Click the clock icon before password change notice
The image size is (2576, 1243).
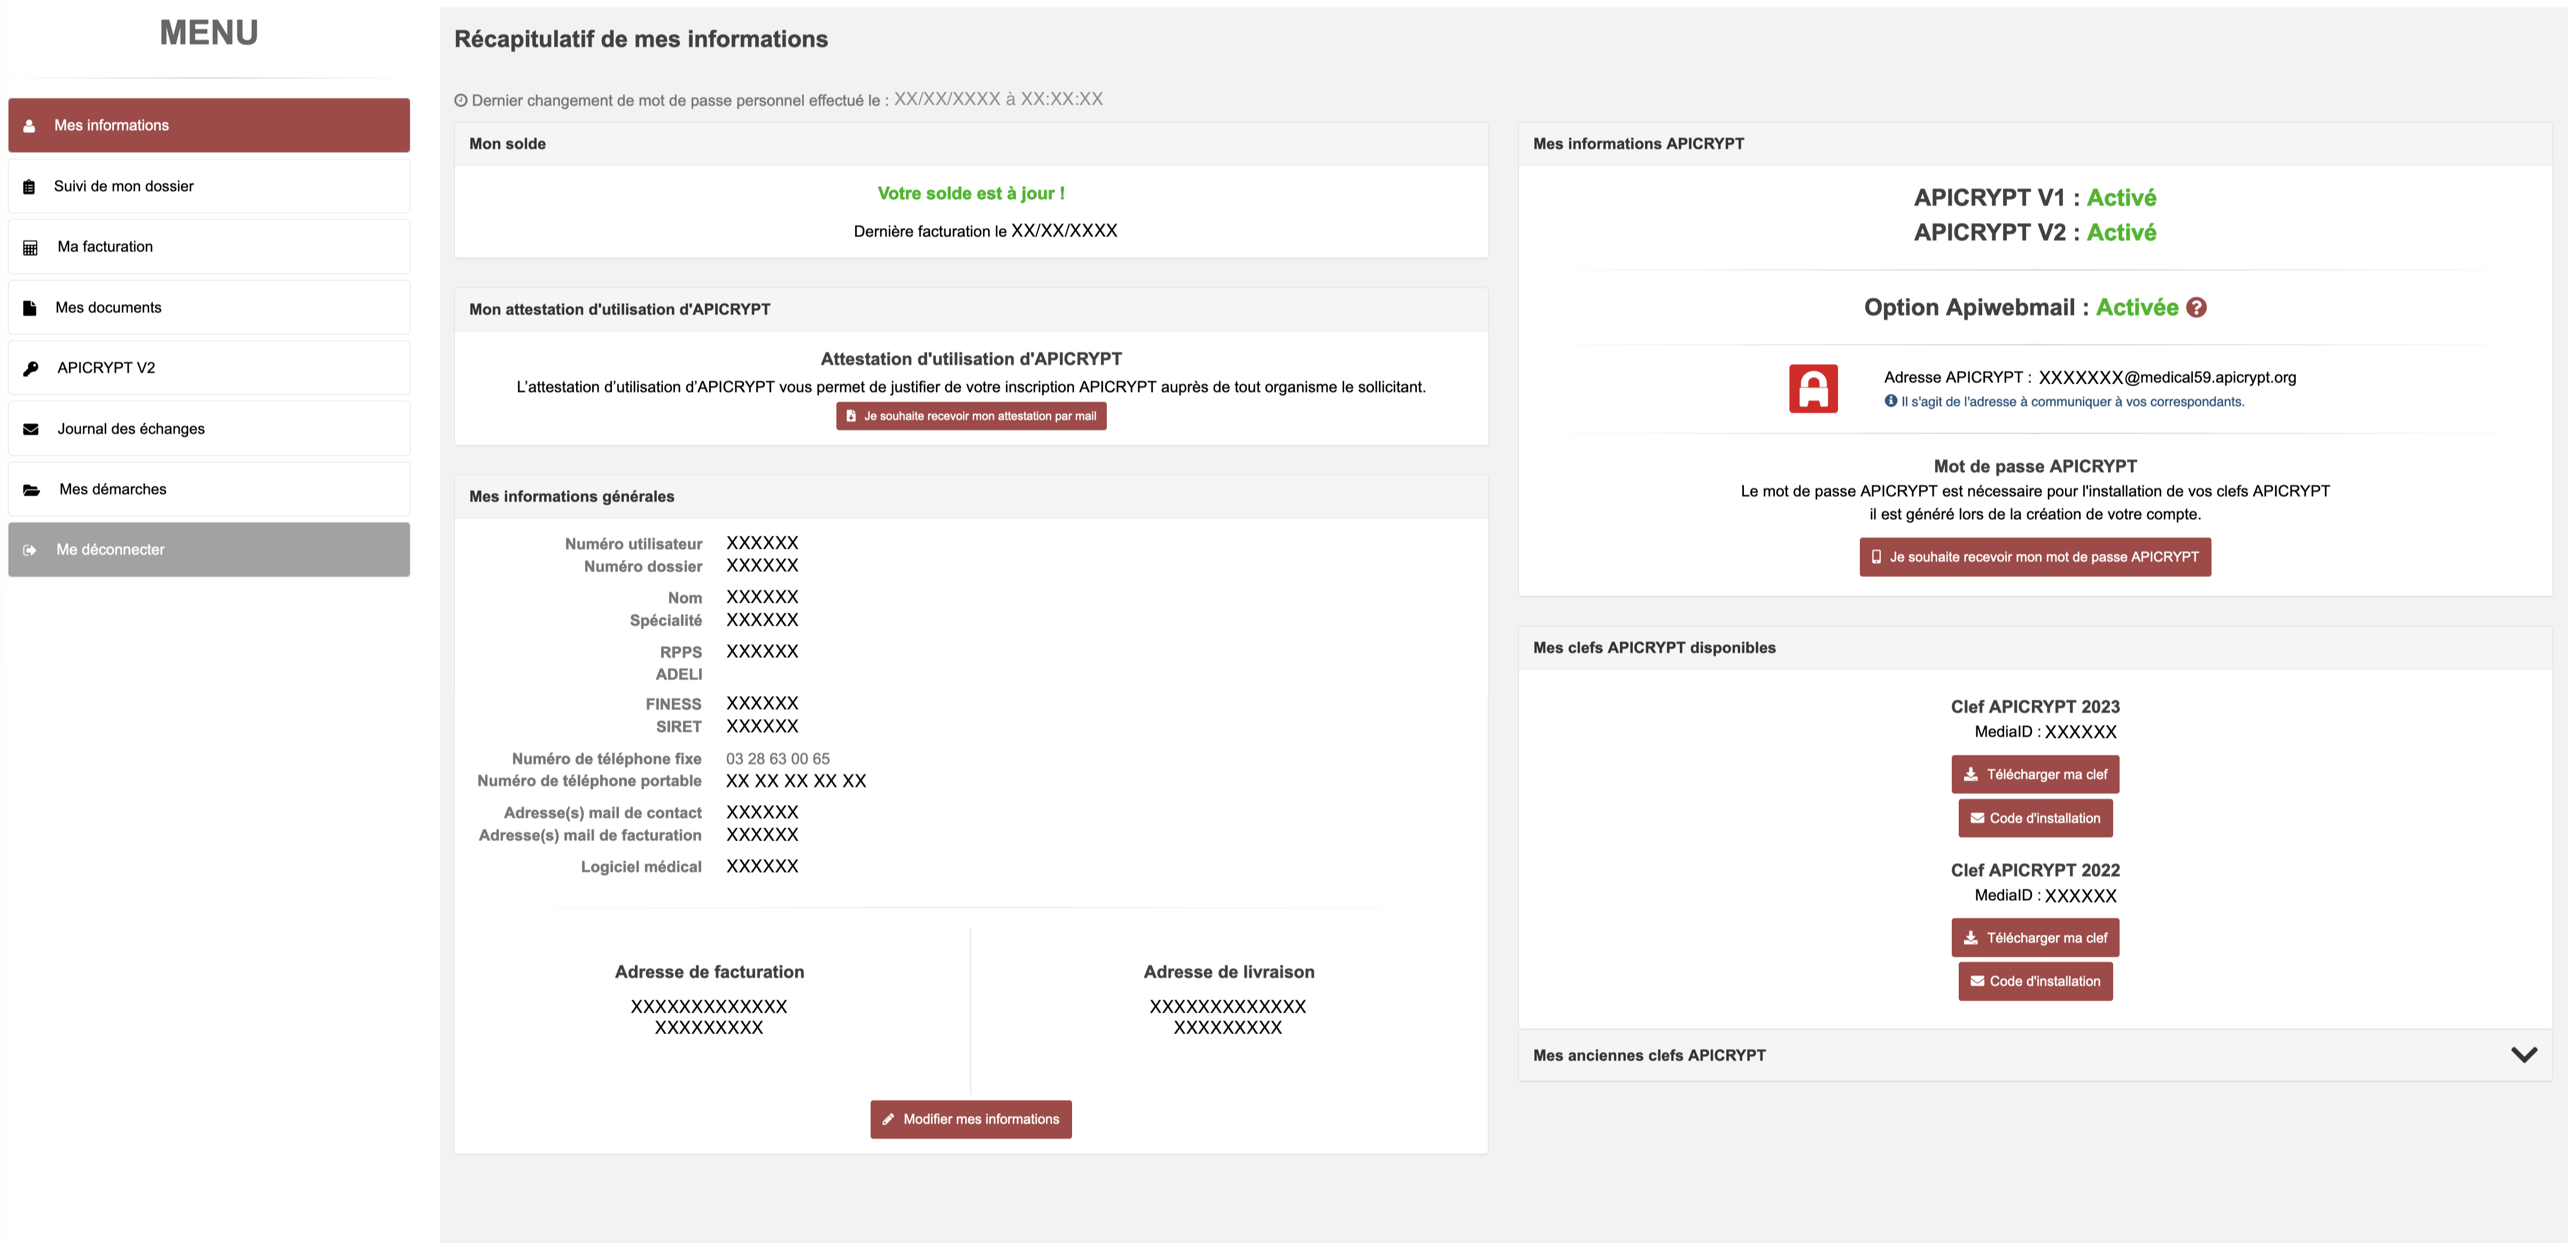tap(461, 101)
